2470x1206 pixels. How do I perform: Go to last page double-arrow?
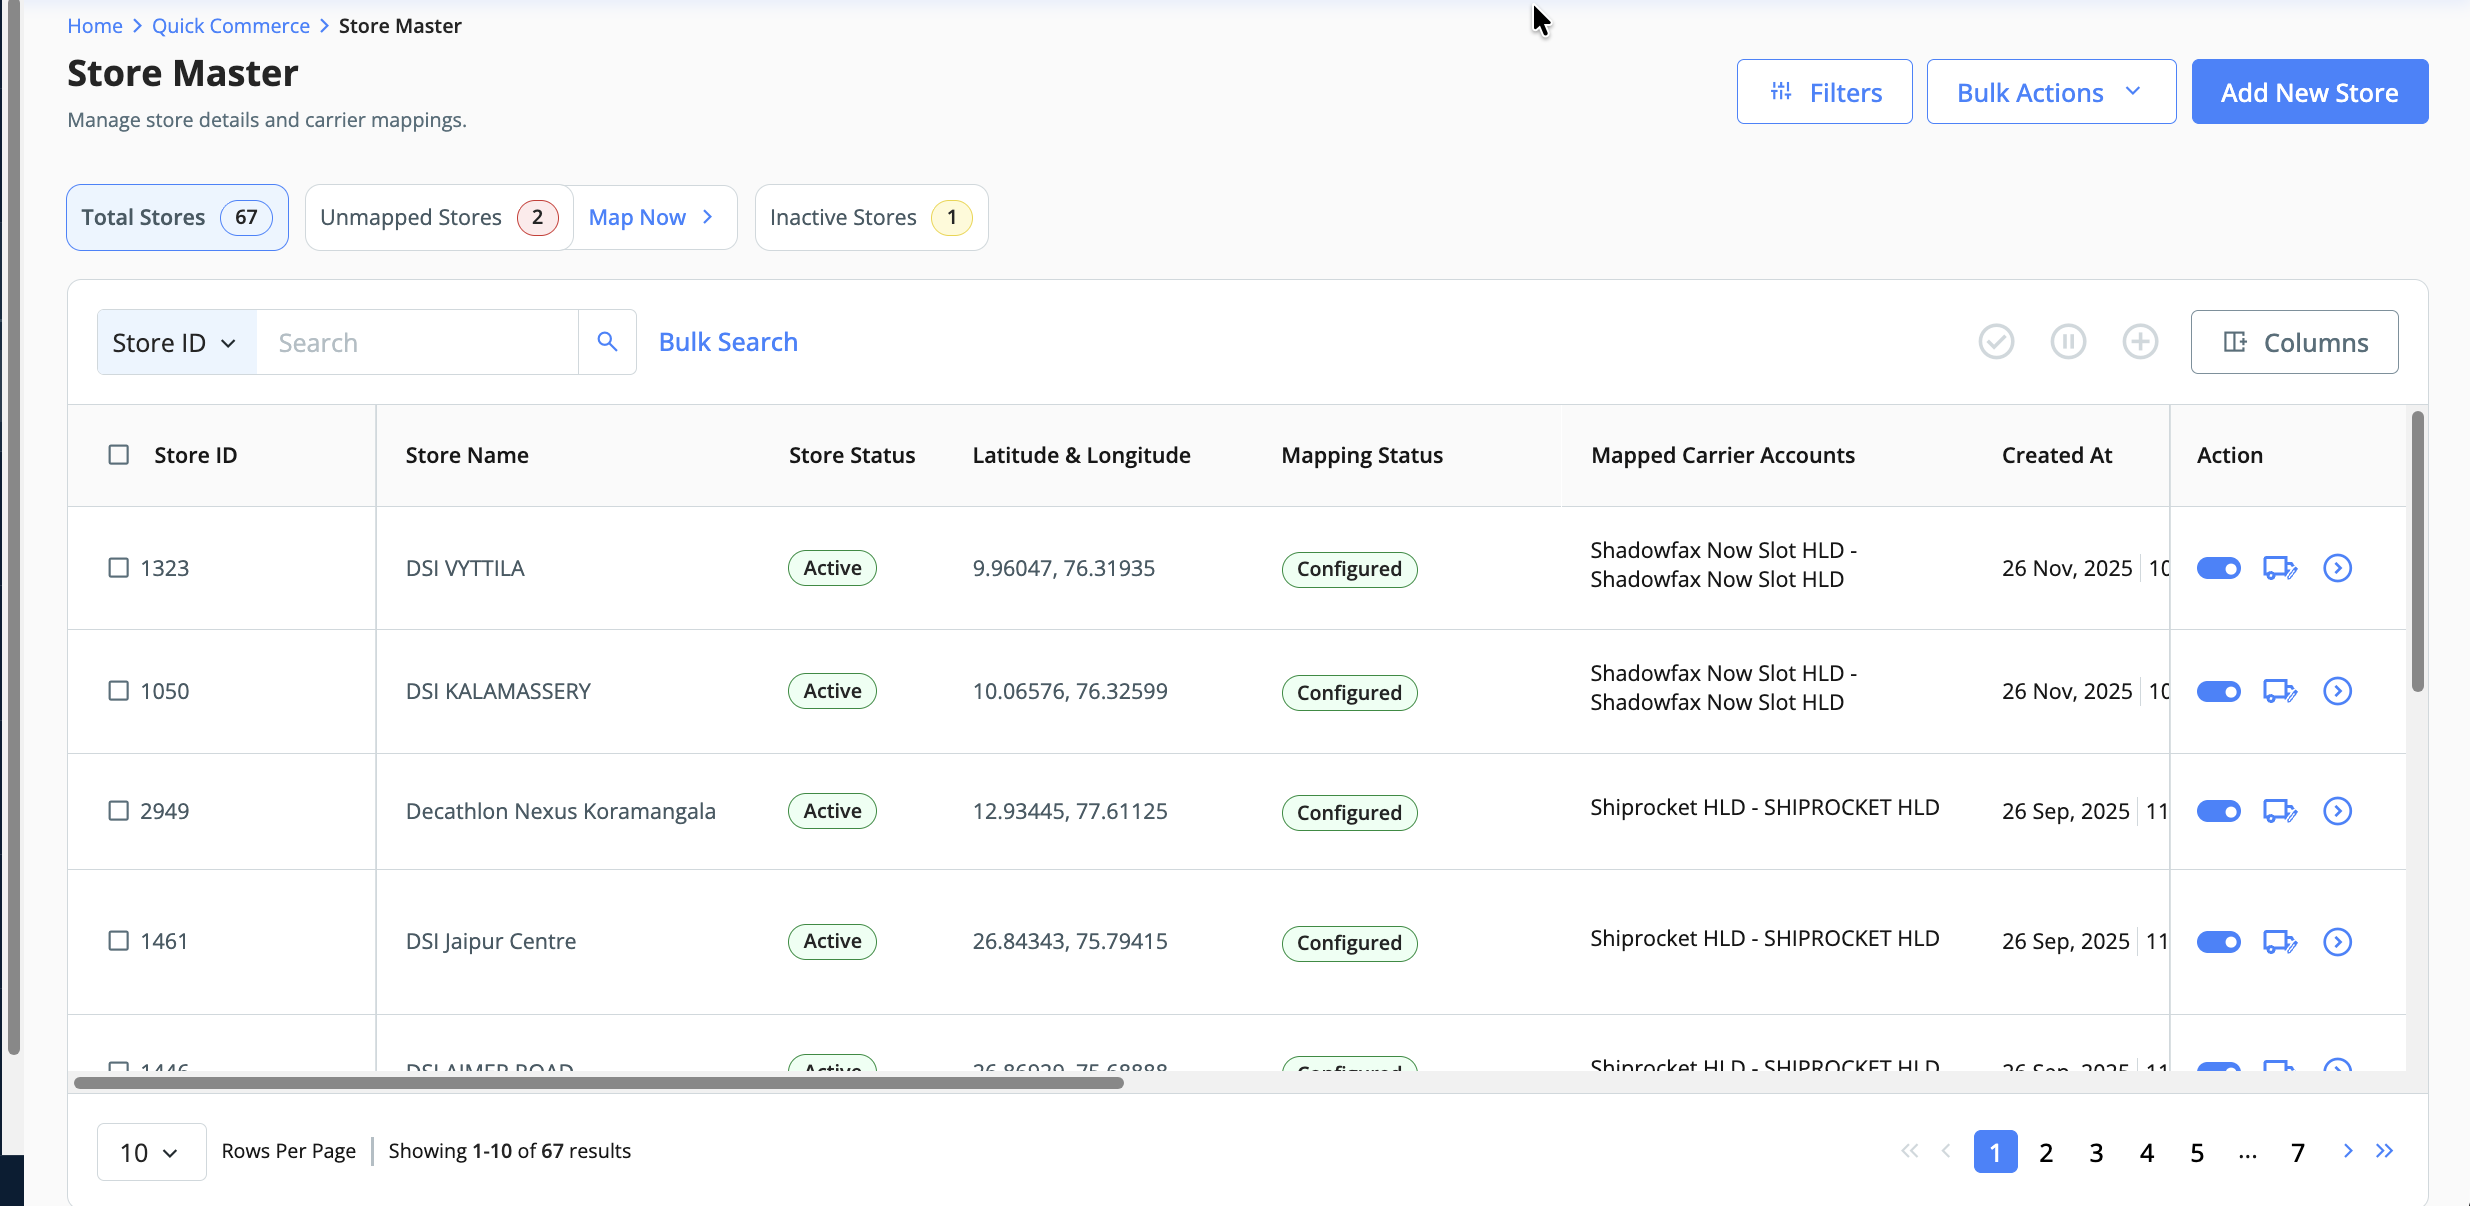click(x=2385, y=1151)
